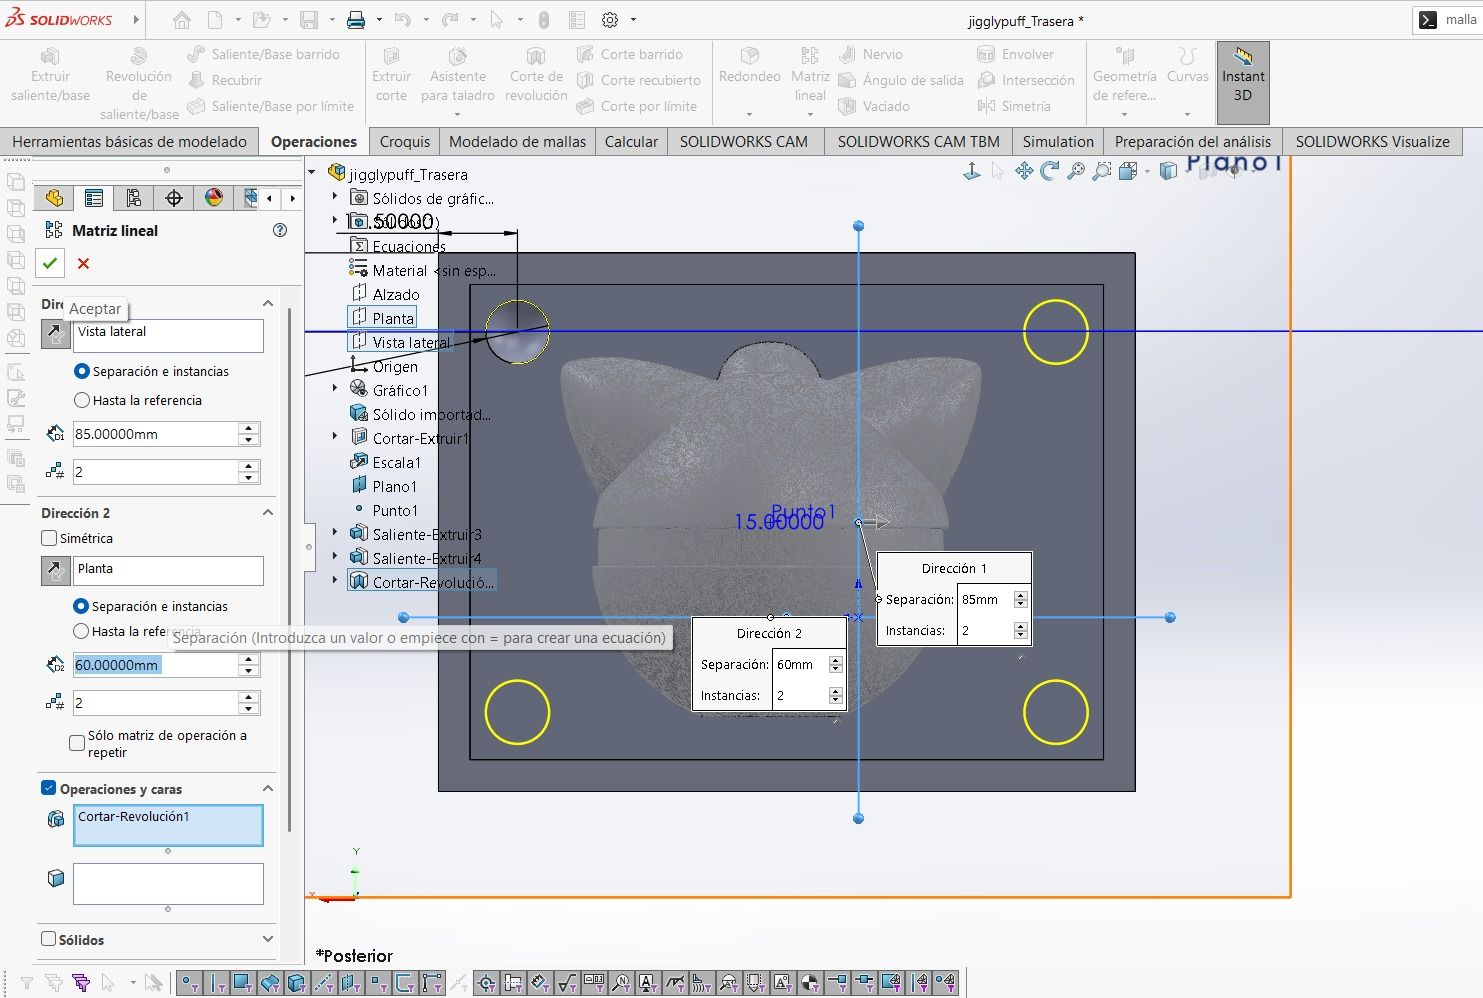Expand the Sólidos section chevron
Screen dimensions: 1483x998
pyautogui.click(x=267, y=939)
